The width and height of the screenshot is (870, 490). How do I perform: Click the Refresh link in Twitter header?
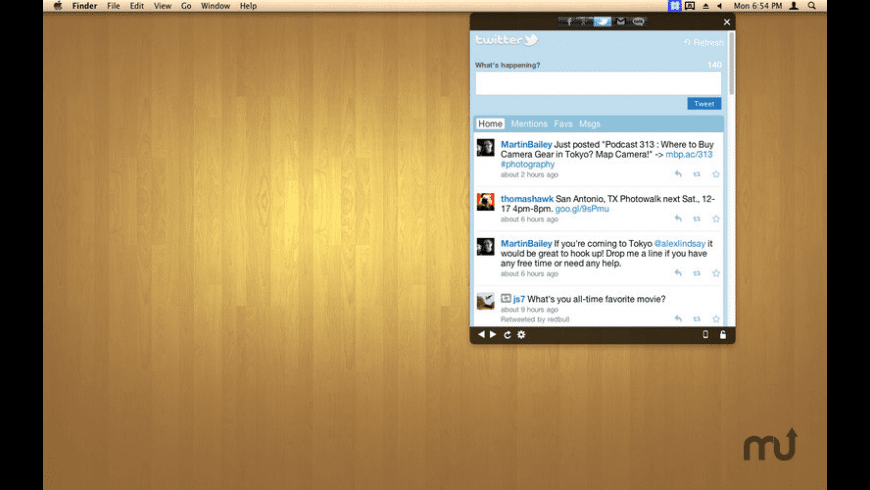point(703,43)
